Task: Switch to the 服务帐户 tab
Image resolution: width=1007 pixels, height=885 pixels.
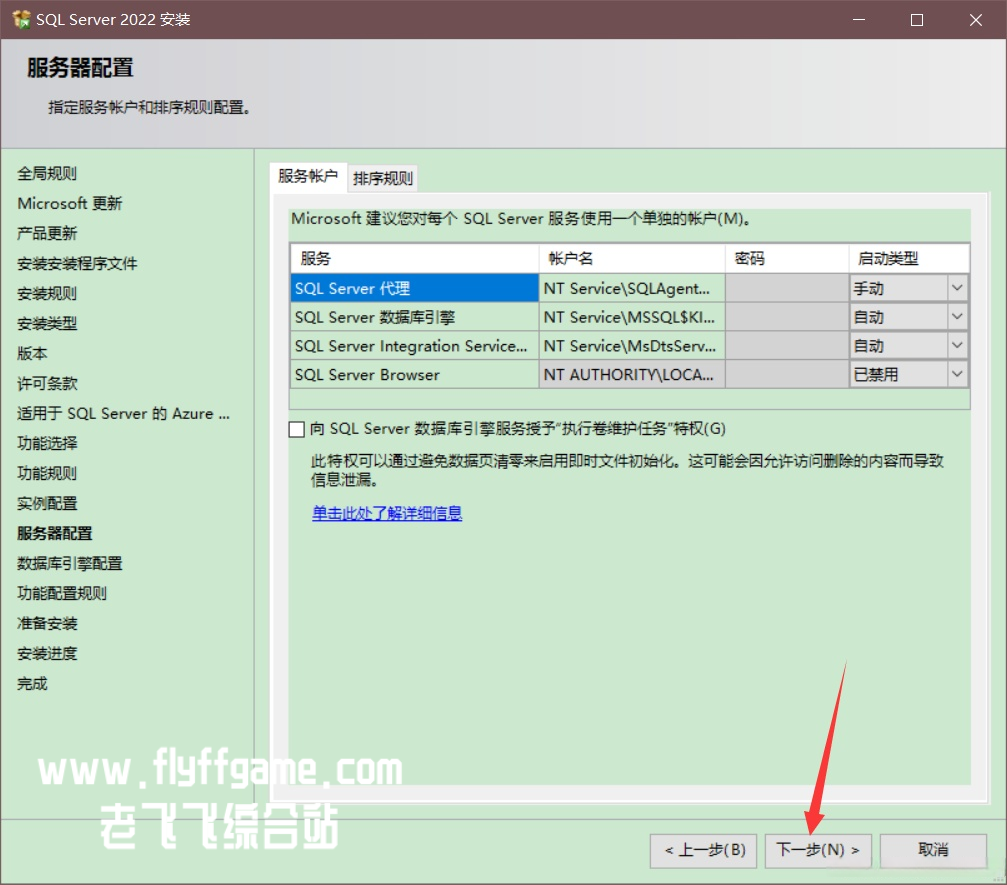Action: click(308, 176)
